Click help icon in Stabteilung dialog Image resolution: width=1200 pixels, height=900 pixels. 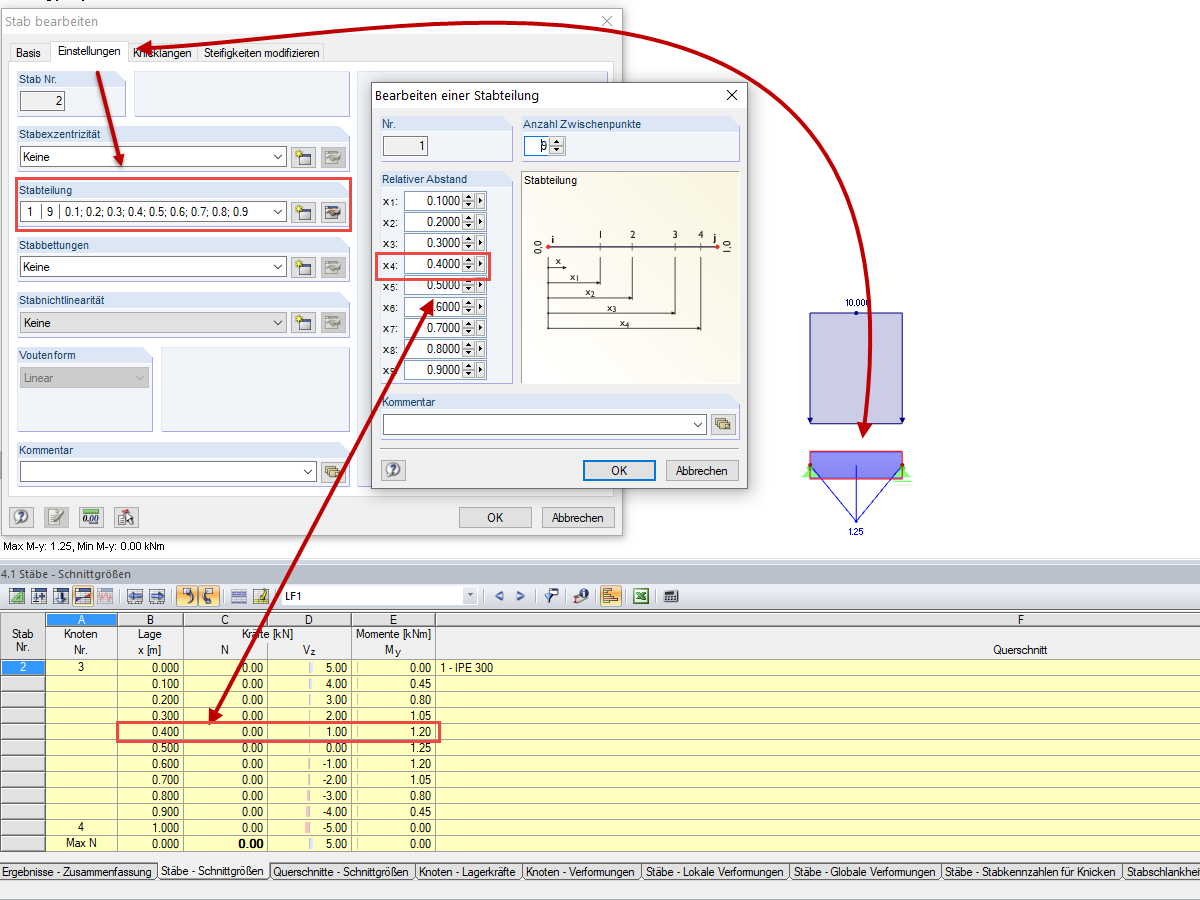(x=393, y=470)
